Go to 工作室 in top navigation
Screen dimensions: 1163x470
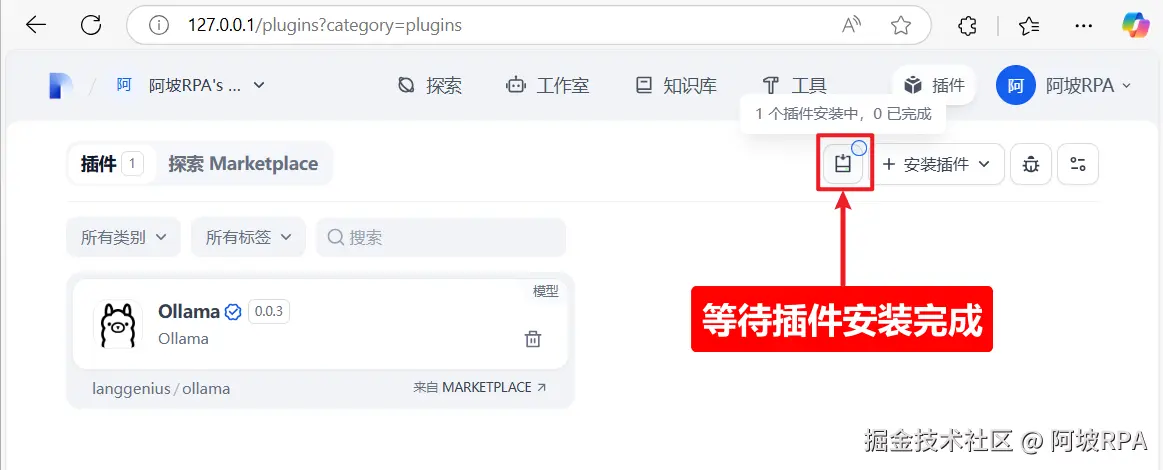pyautogui.click(x=547, y=85)
